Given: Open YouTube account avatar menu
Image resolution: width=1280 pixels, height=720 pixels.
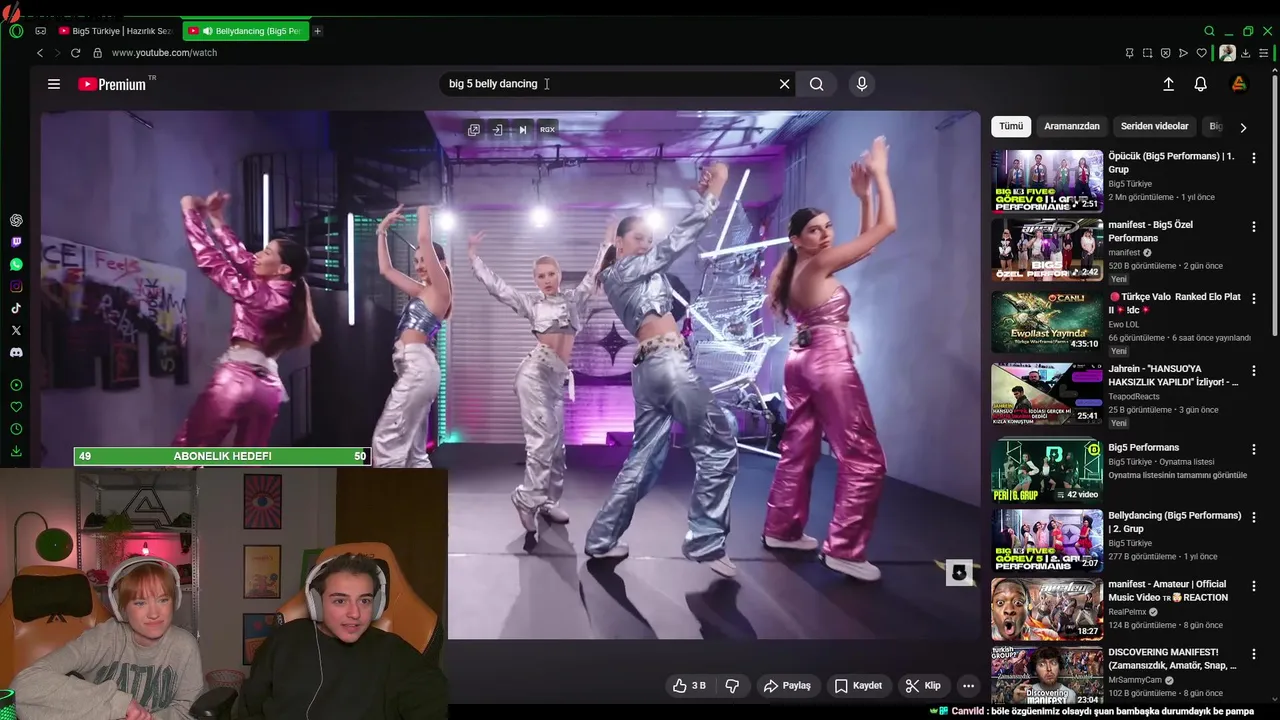Looking at the screenshot, I should click(x=1239, y=84).
